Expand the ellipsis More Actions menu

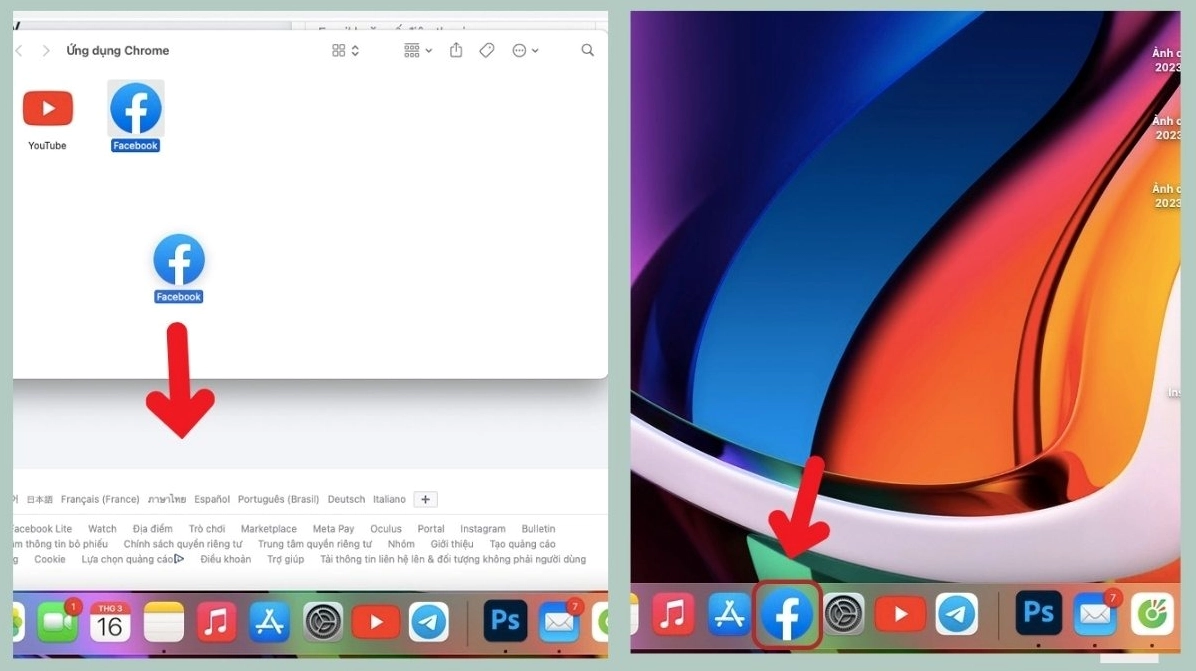(x=525, y=50)
